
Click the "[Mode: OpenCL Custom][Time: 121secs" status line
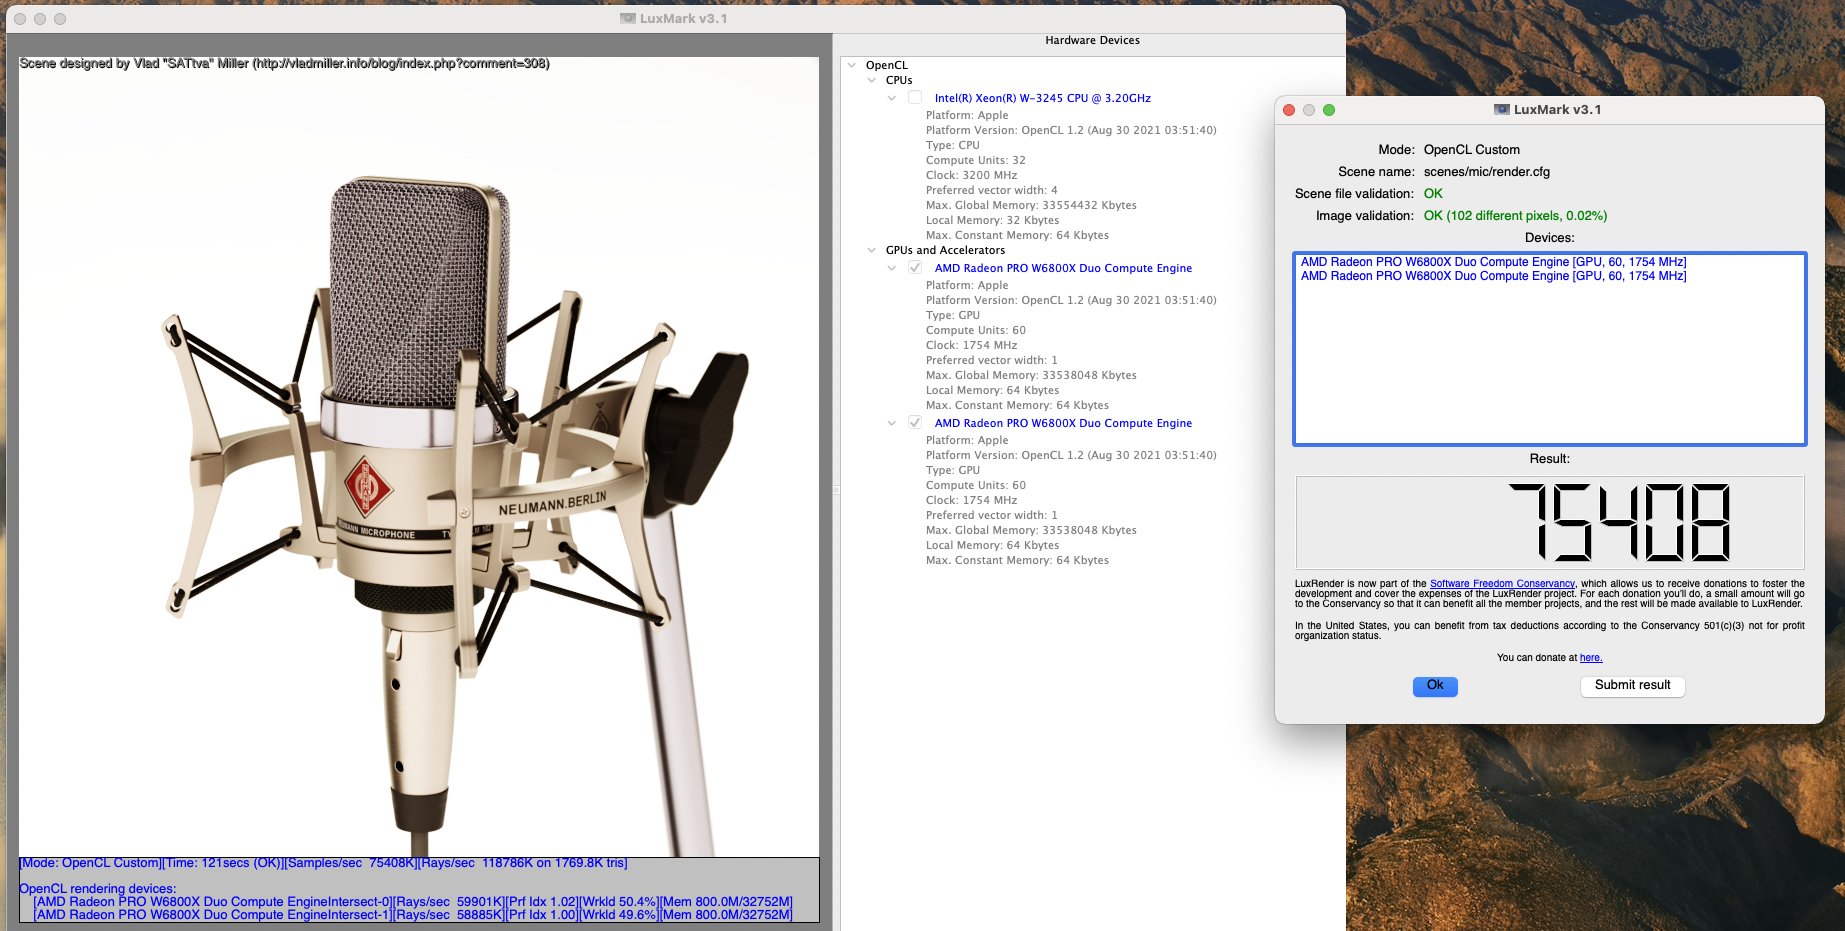[323, 863]
